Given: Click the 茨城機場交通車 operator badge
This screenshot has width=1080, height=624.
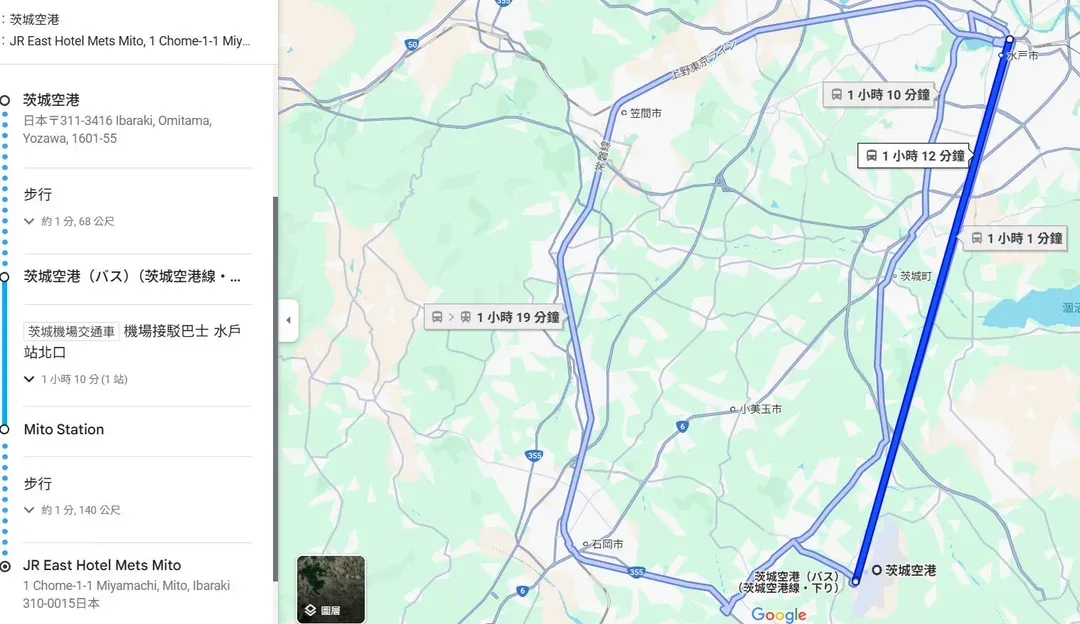Looking at the screenshot, I should [72, 331].
